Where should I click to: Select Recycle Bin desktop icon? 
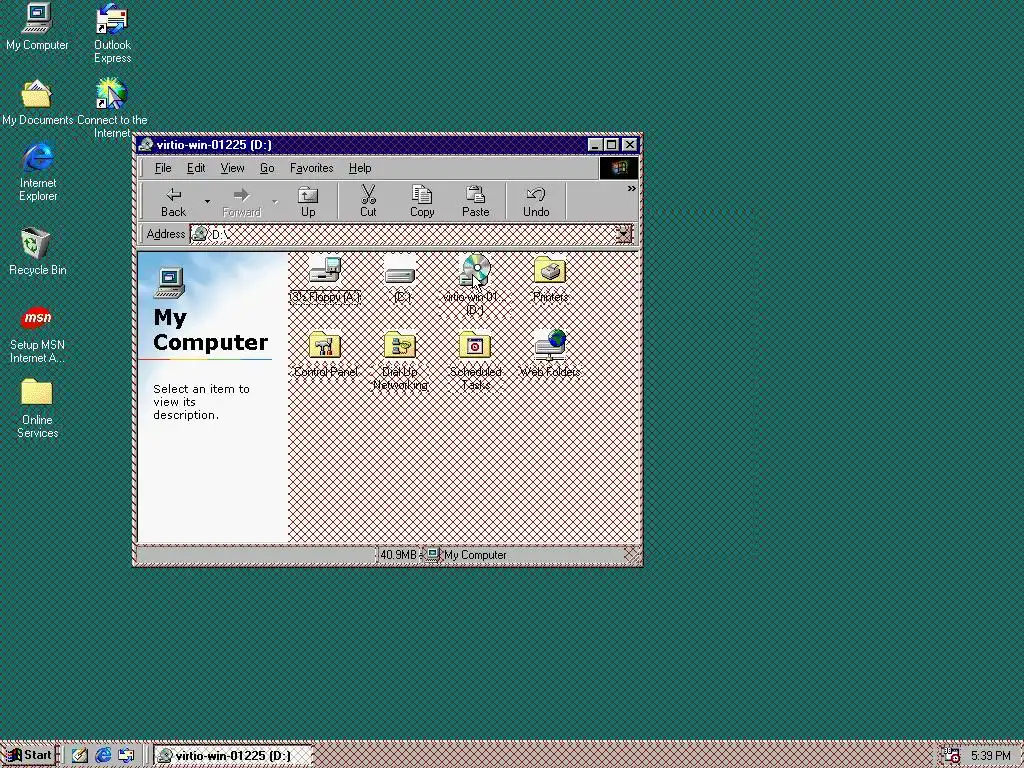click(38, 251)
